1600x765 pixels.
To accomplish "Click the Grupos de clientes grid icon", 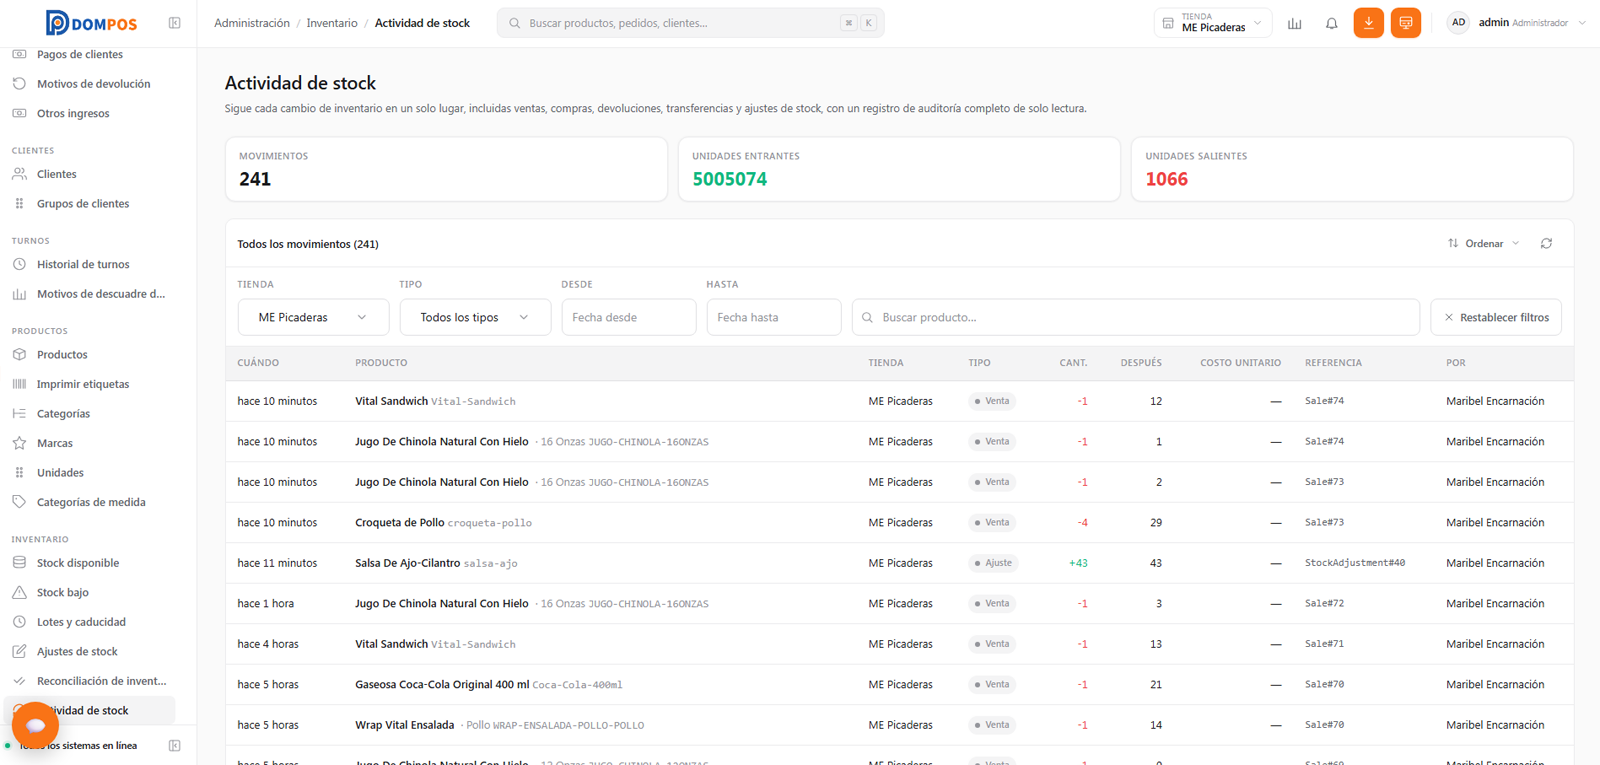I will (19, 203).
